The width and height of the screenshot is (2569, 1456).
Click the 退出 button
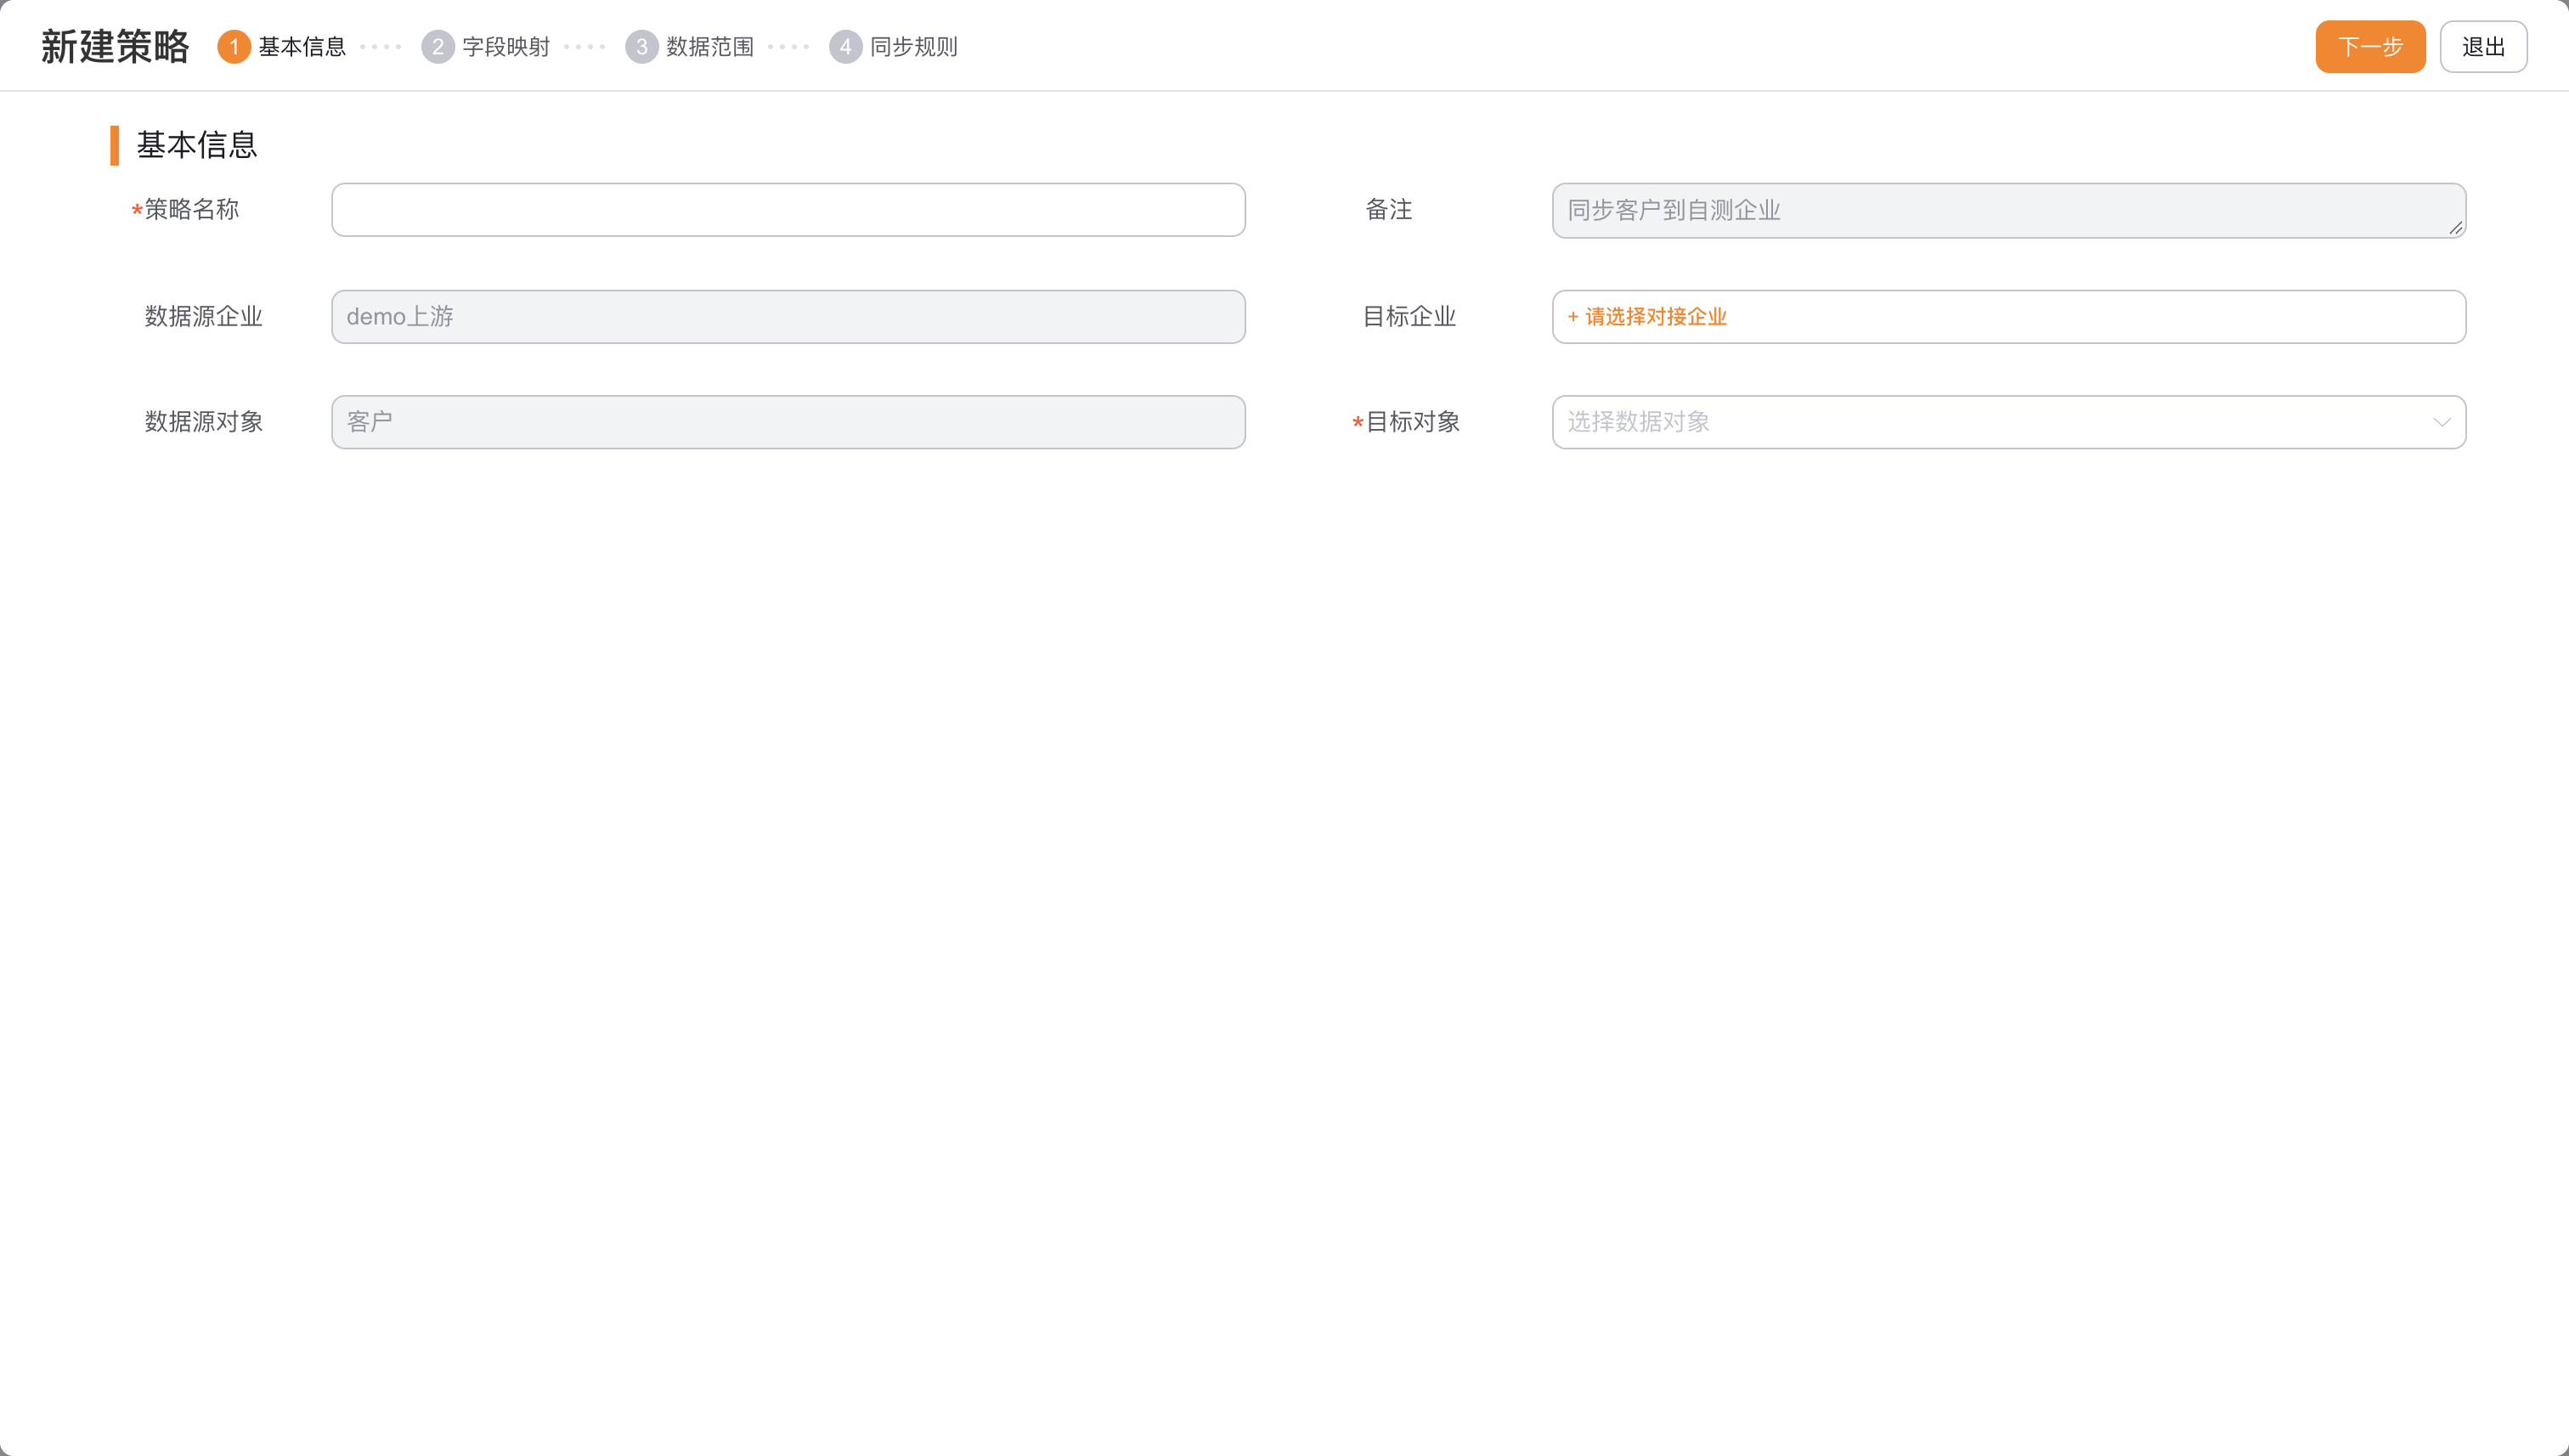pos(2483,47)
